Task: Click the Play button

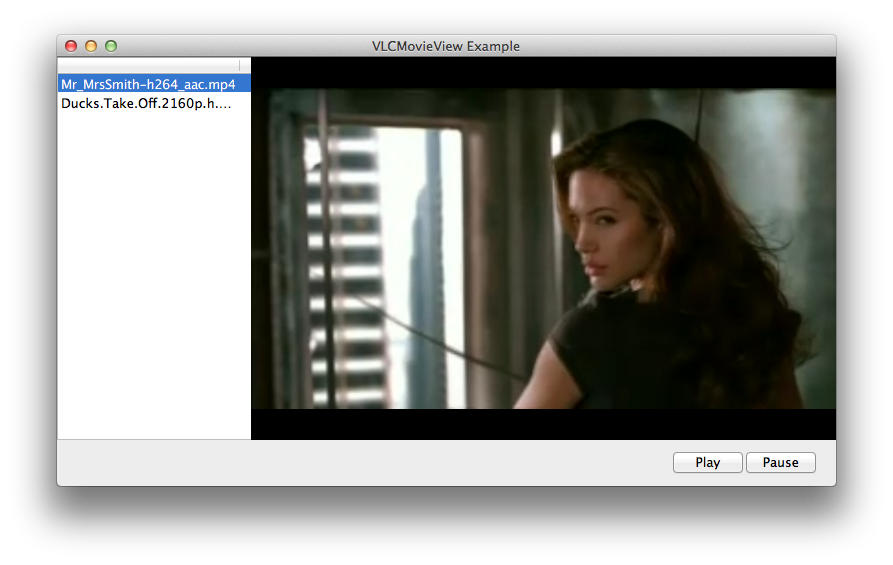Action: pyautogui.click(x=707, y=462)
